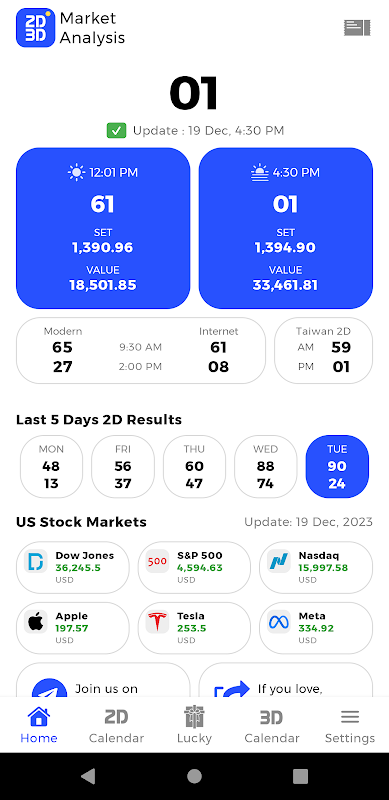This screenshot has height=800, width=389.
Task: Open the news list icon at top right
Action: tap(357, 28)
